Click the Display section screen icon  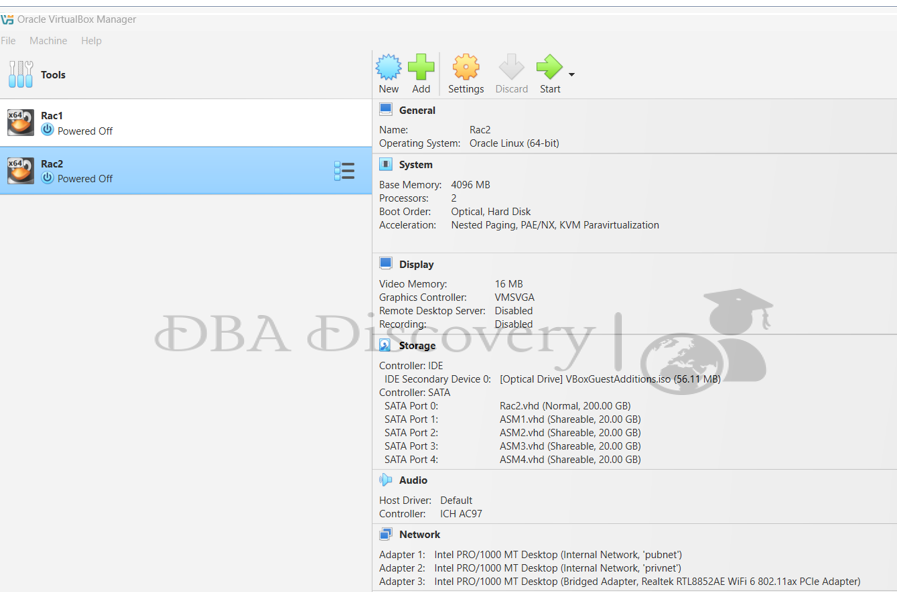click(386, 264)
